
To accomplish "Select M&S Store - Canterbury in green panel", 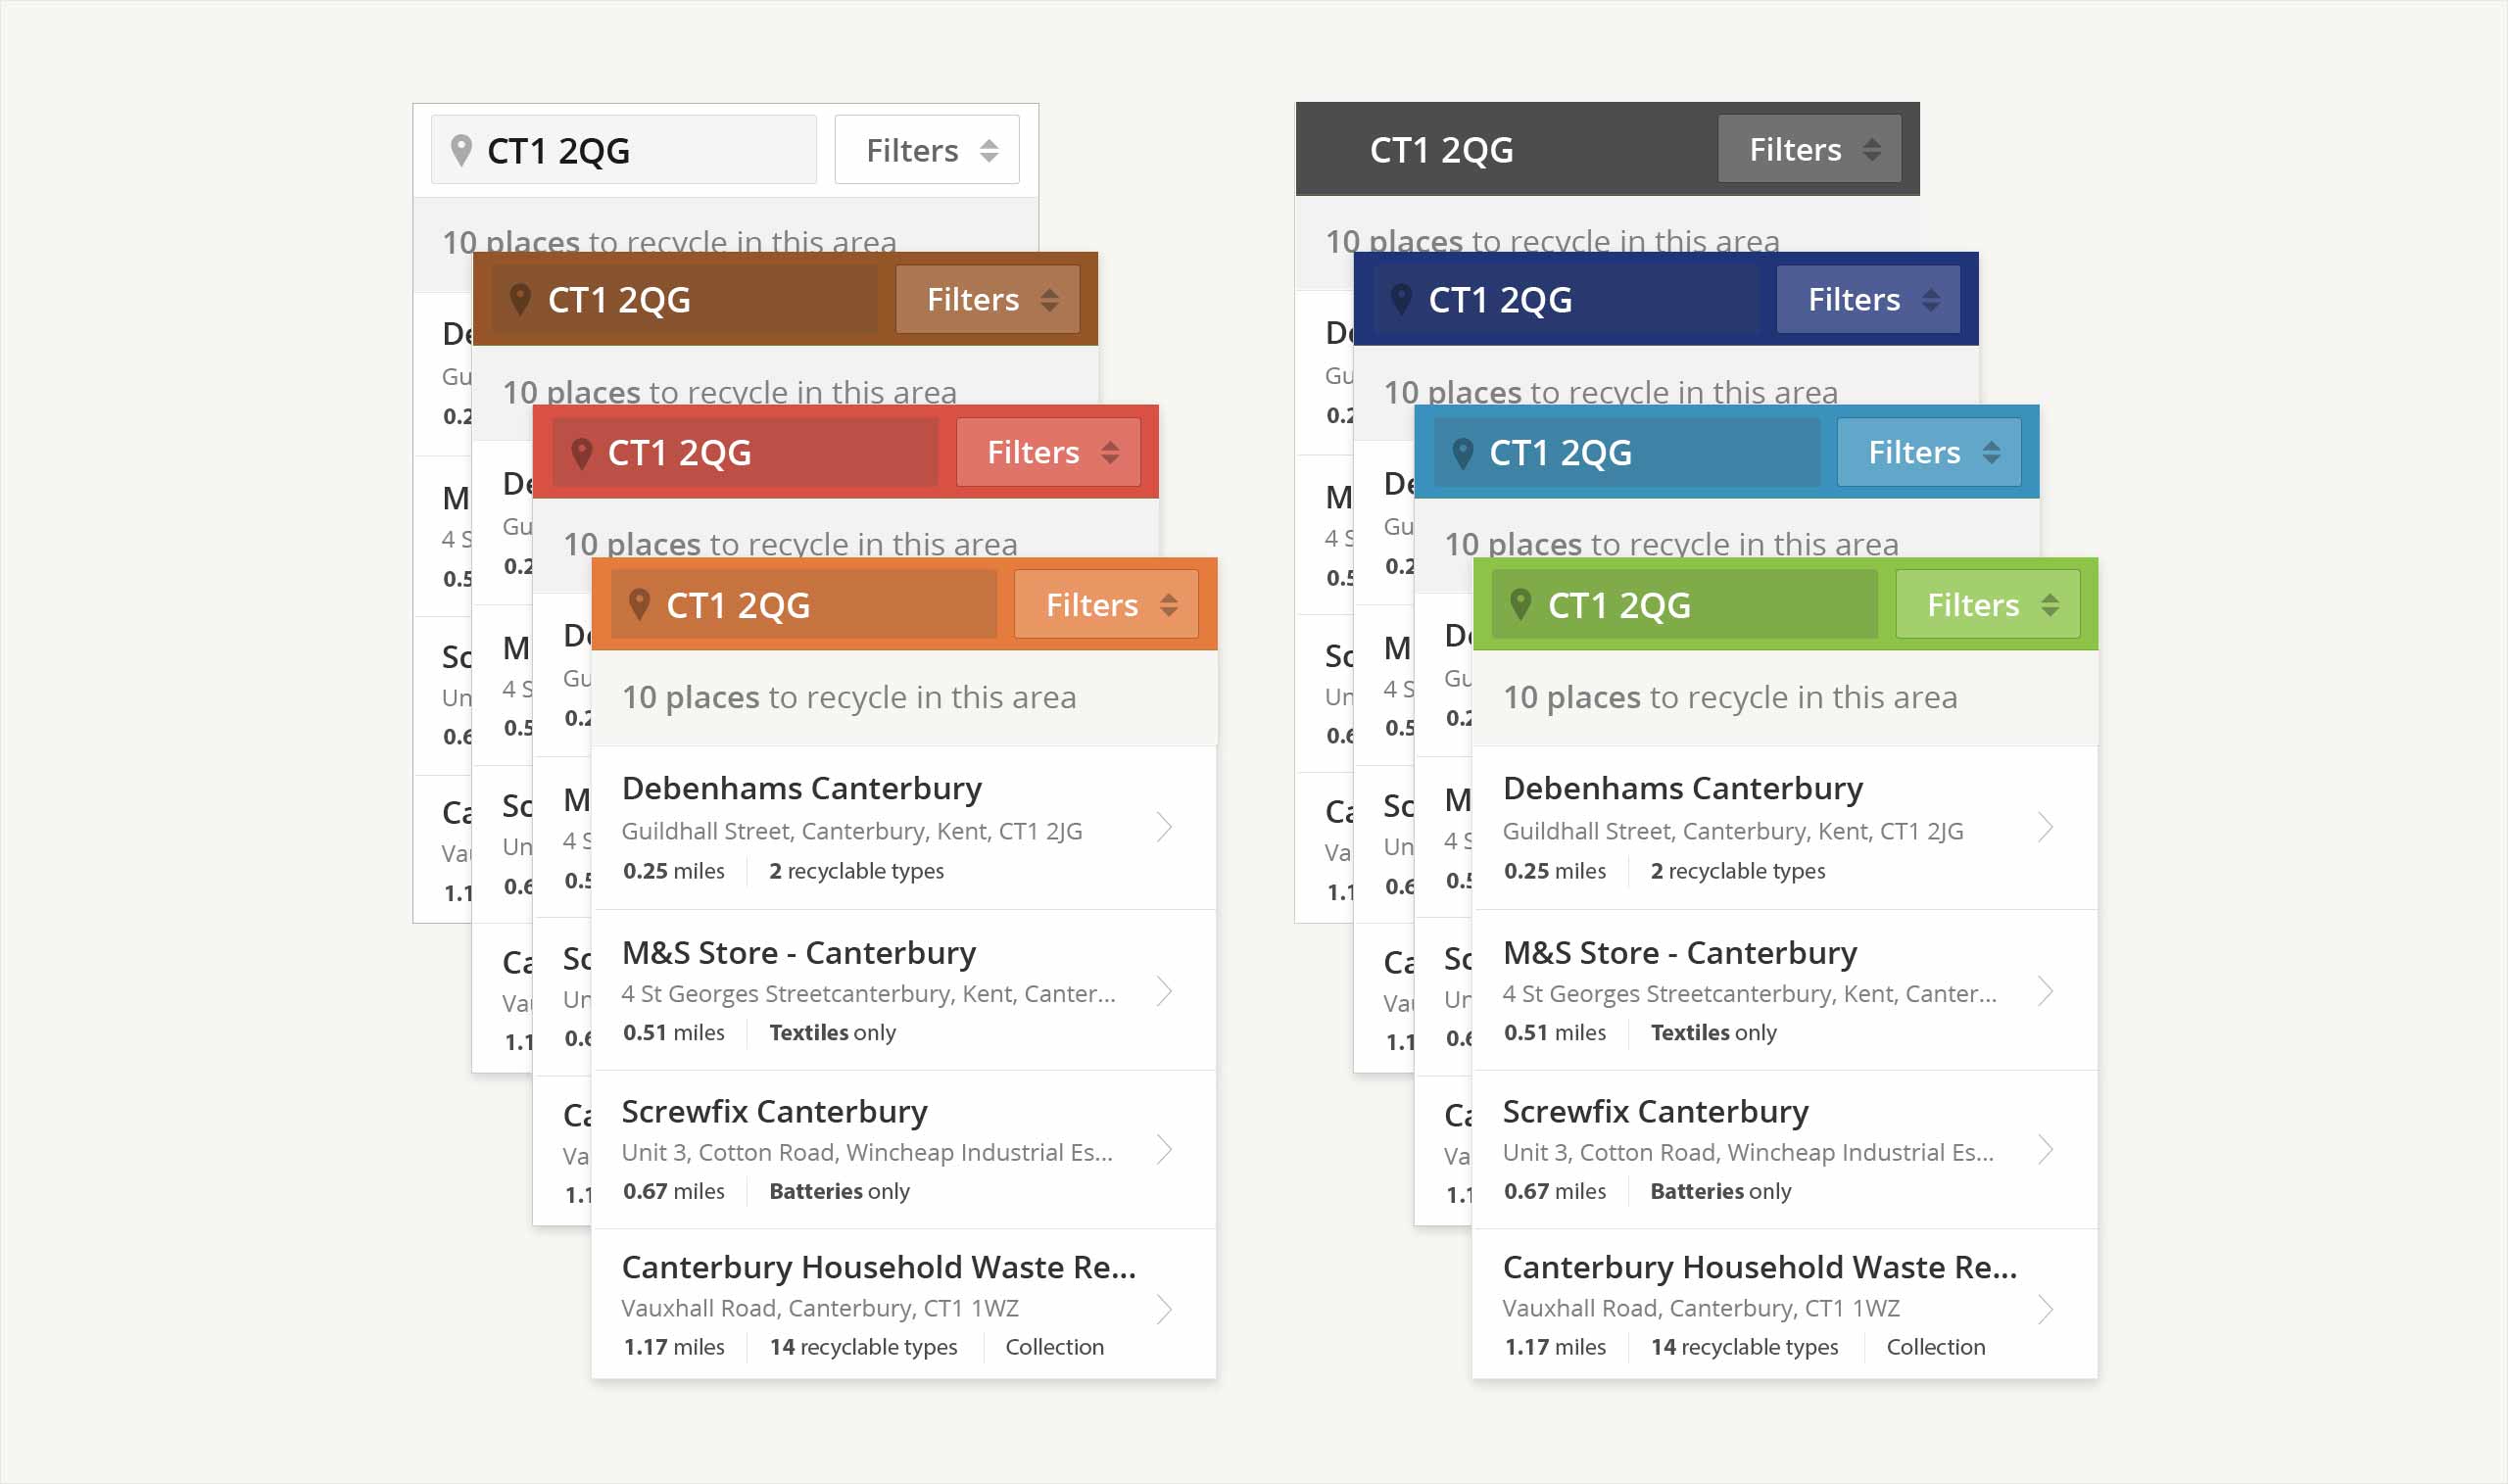I will tap(1679, 953).
